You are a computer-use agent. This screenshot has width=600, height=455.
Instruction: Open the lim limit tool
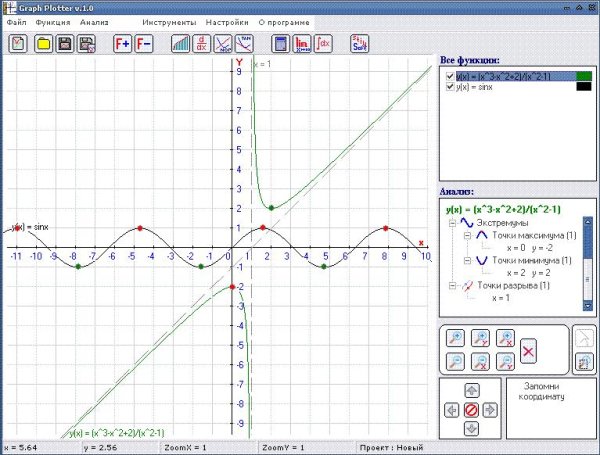pyautogui.click(x=302, y=44)
